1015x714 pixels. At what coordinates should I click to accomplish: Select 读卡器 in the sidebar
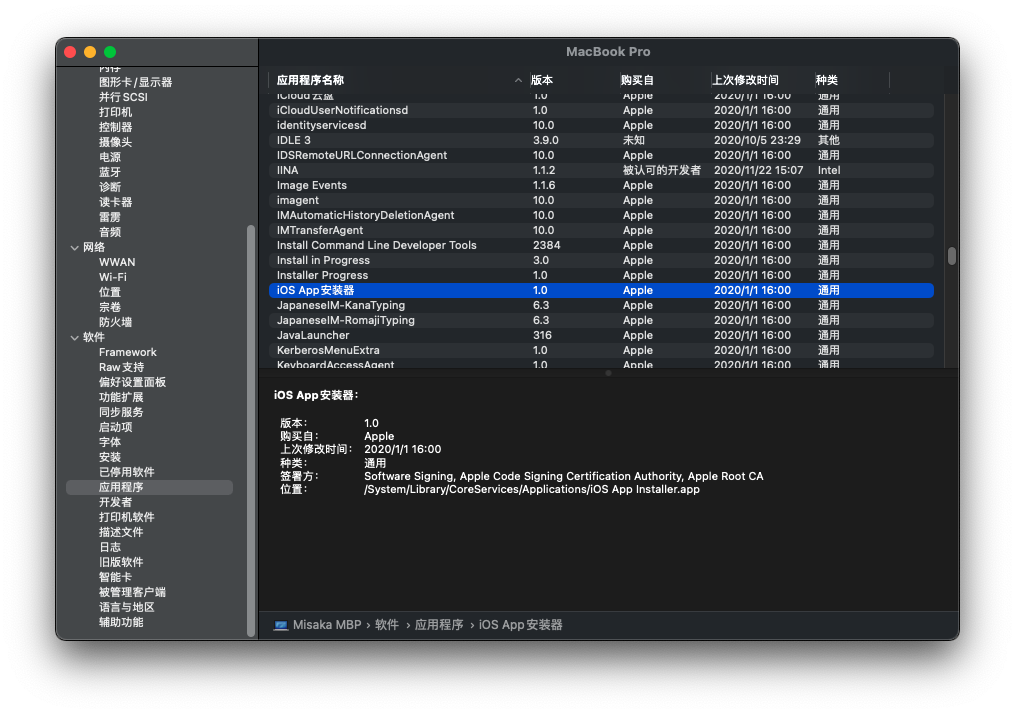115,202
